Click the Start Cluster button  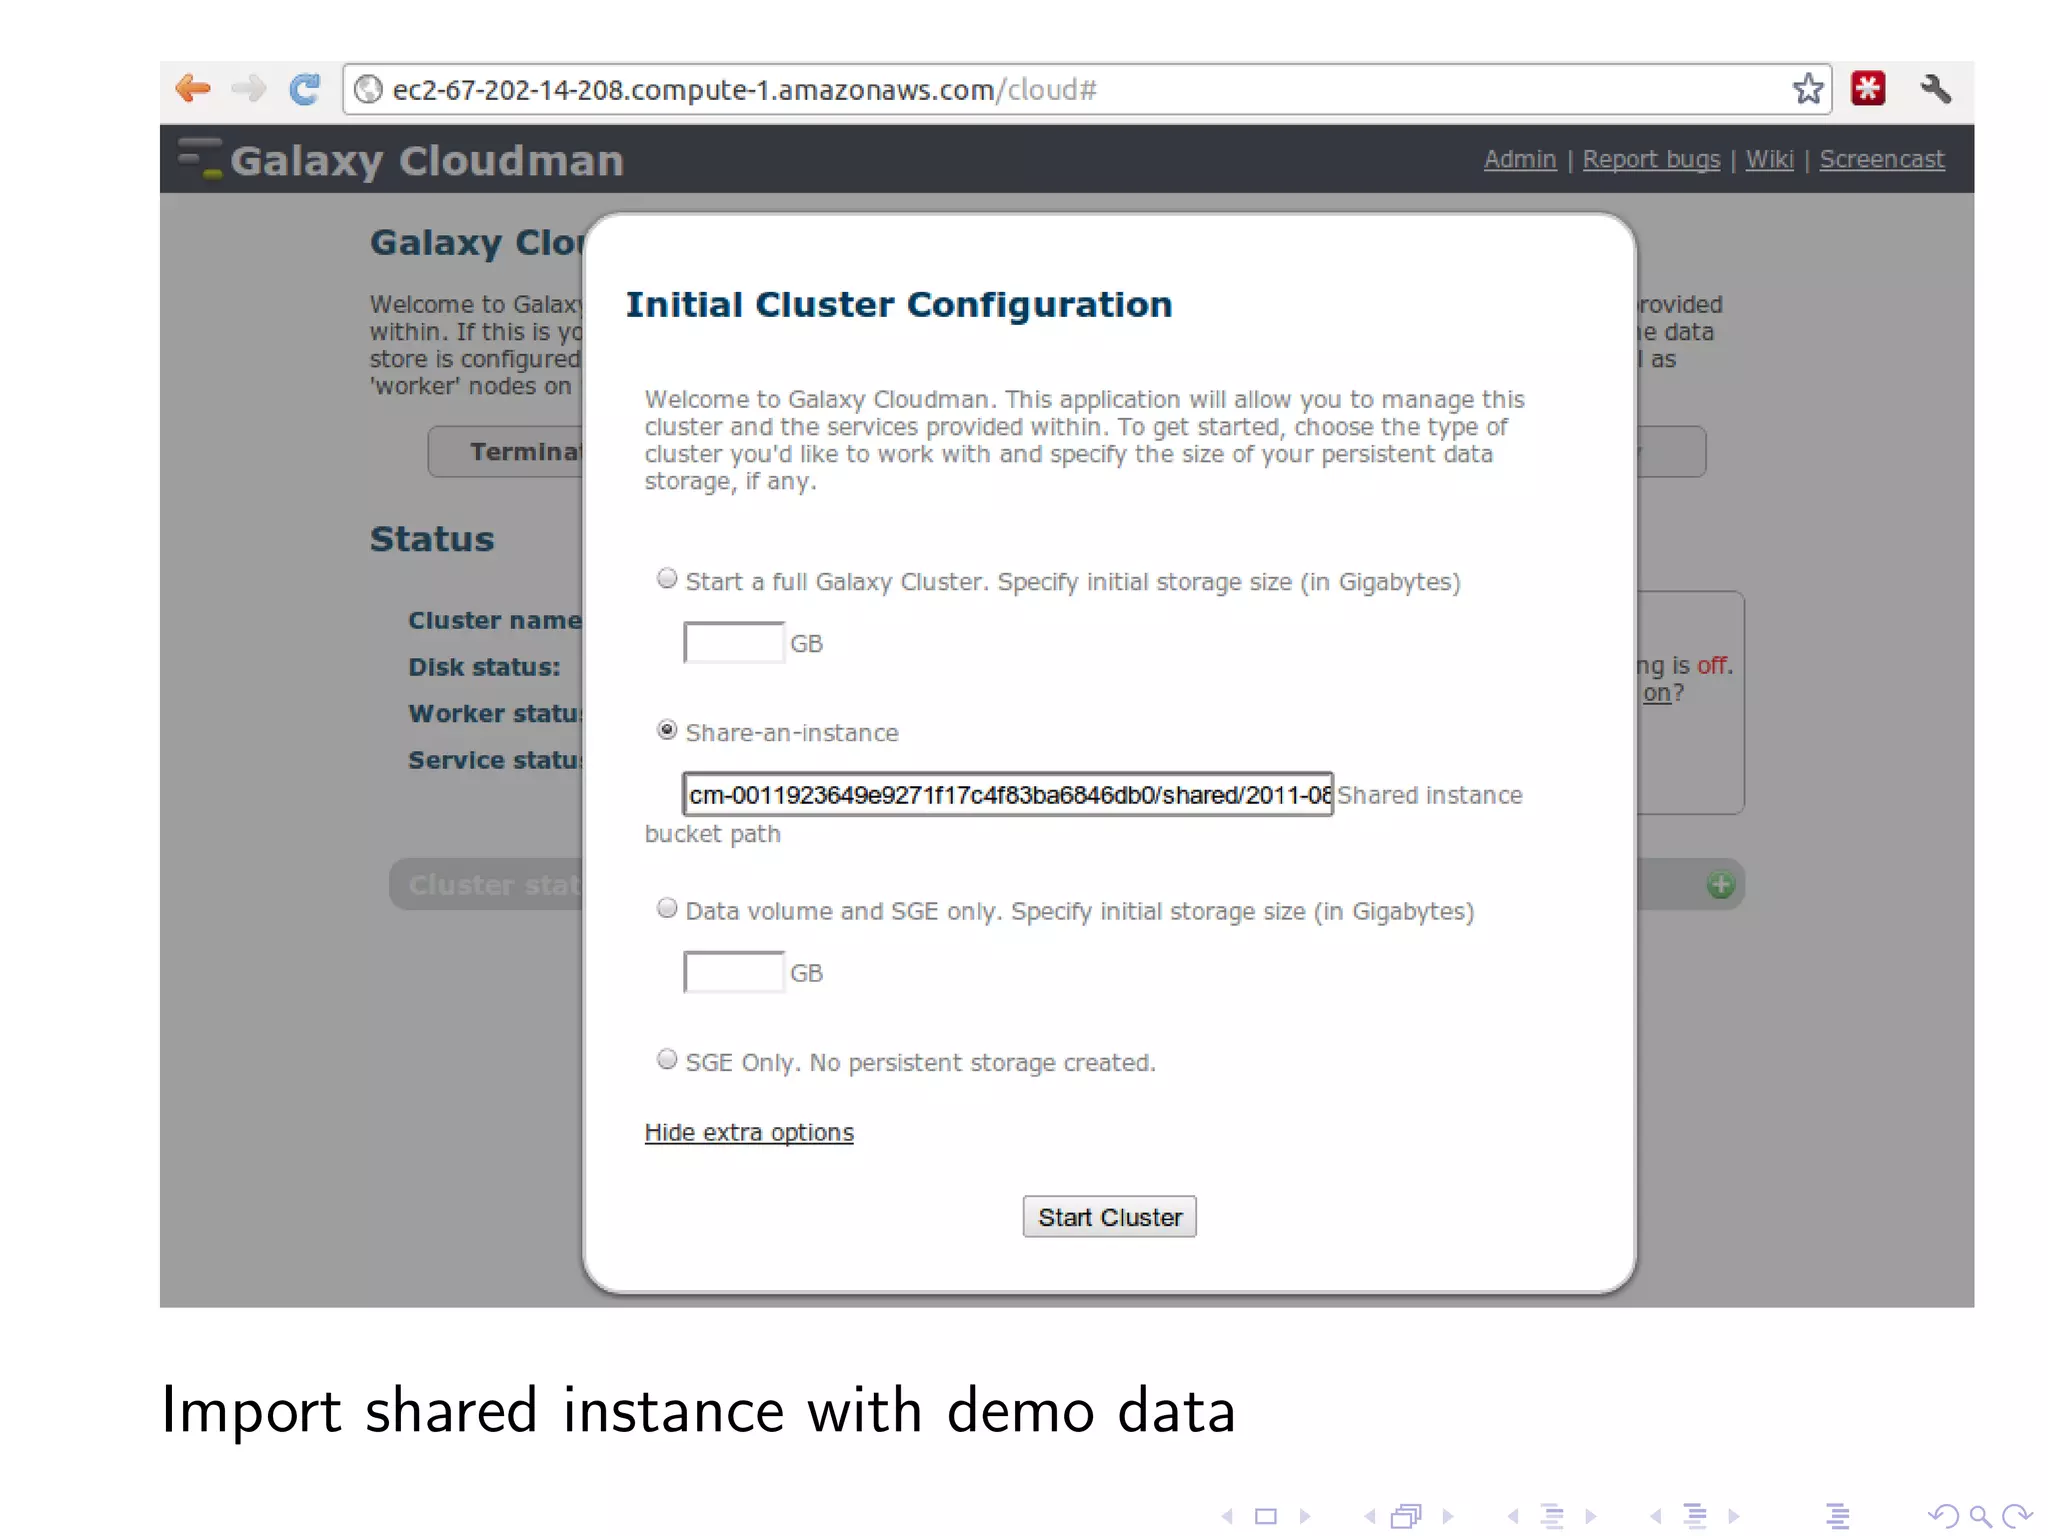click(1109, 1217)
